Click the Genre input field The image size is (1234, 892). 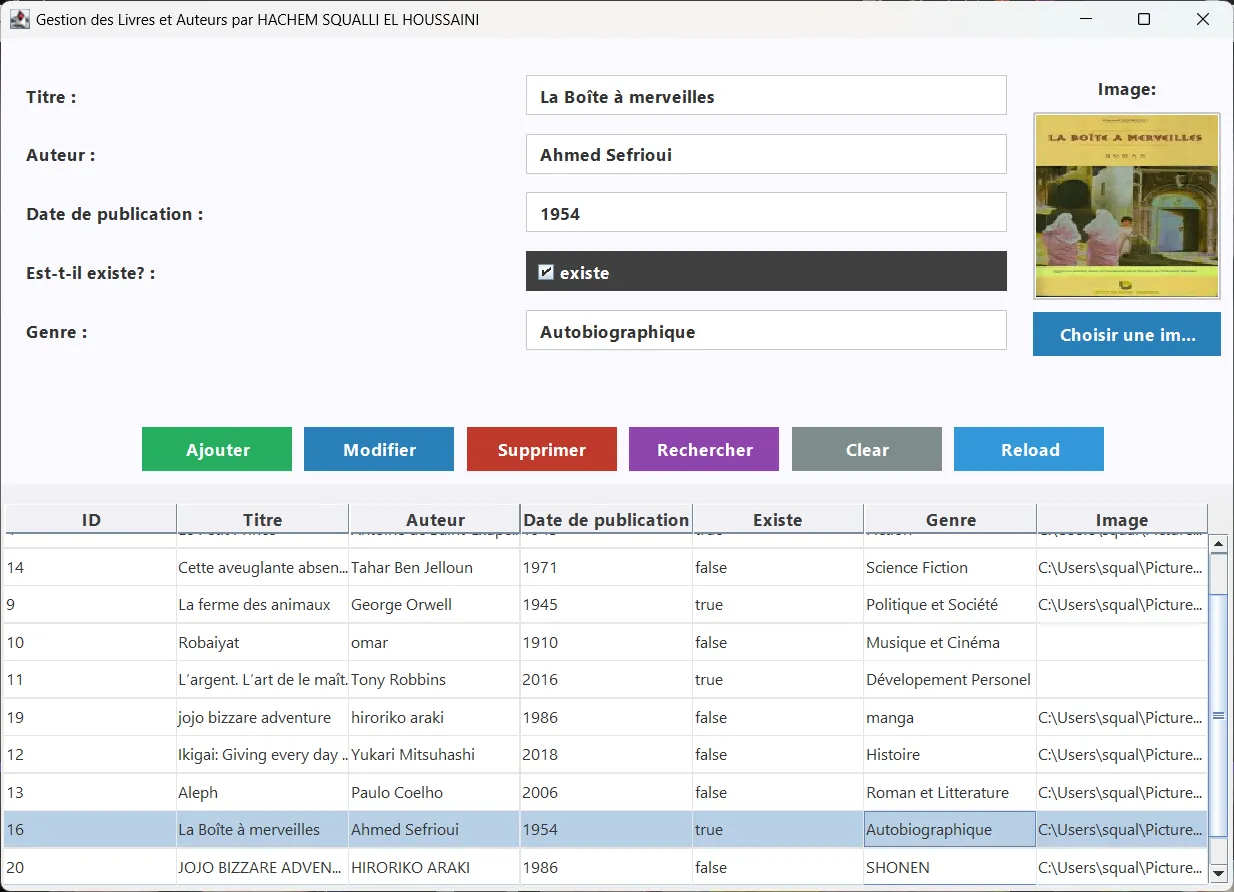point(766,330)
